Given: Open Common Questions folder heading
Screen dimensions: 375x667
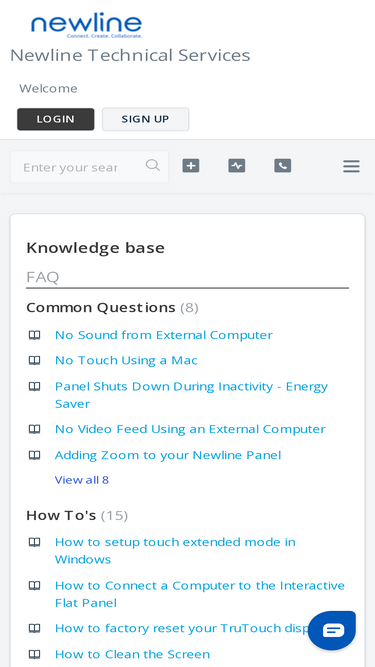Looking at the screenshot, I should [x=101, y=307].
